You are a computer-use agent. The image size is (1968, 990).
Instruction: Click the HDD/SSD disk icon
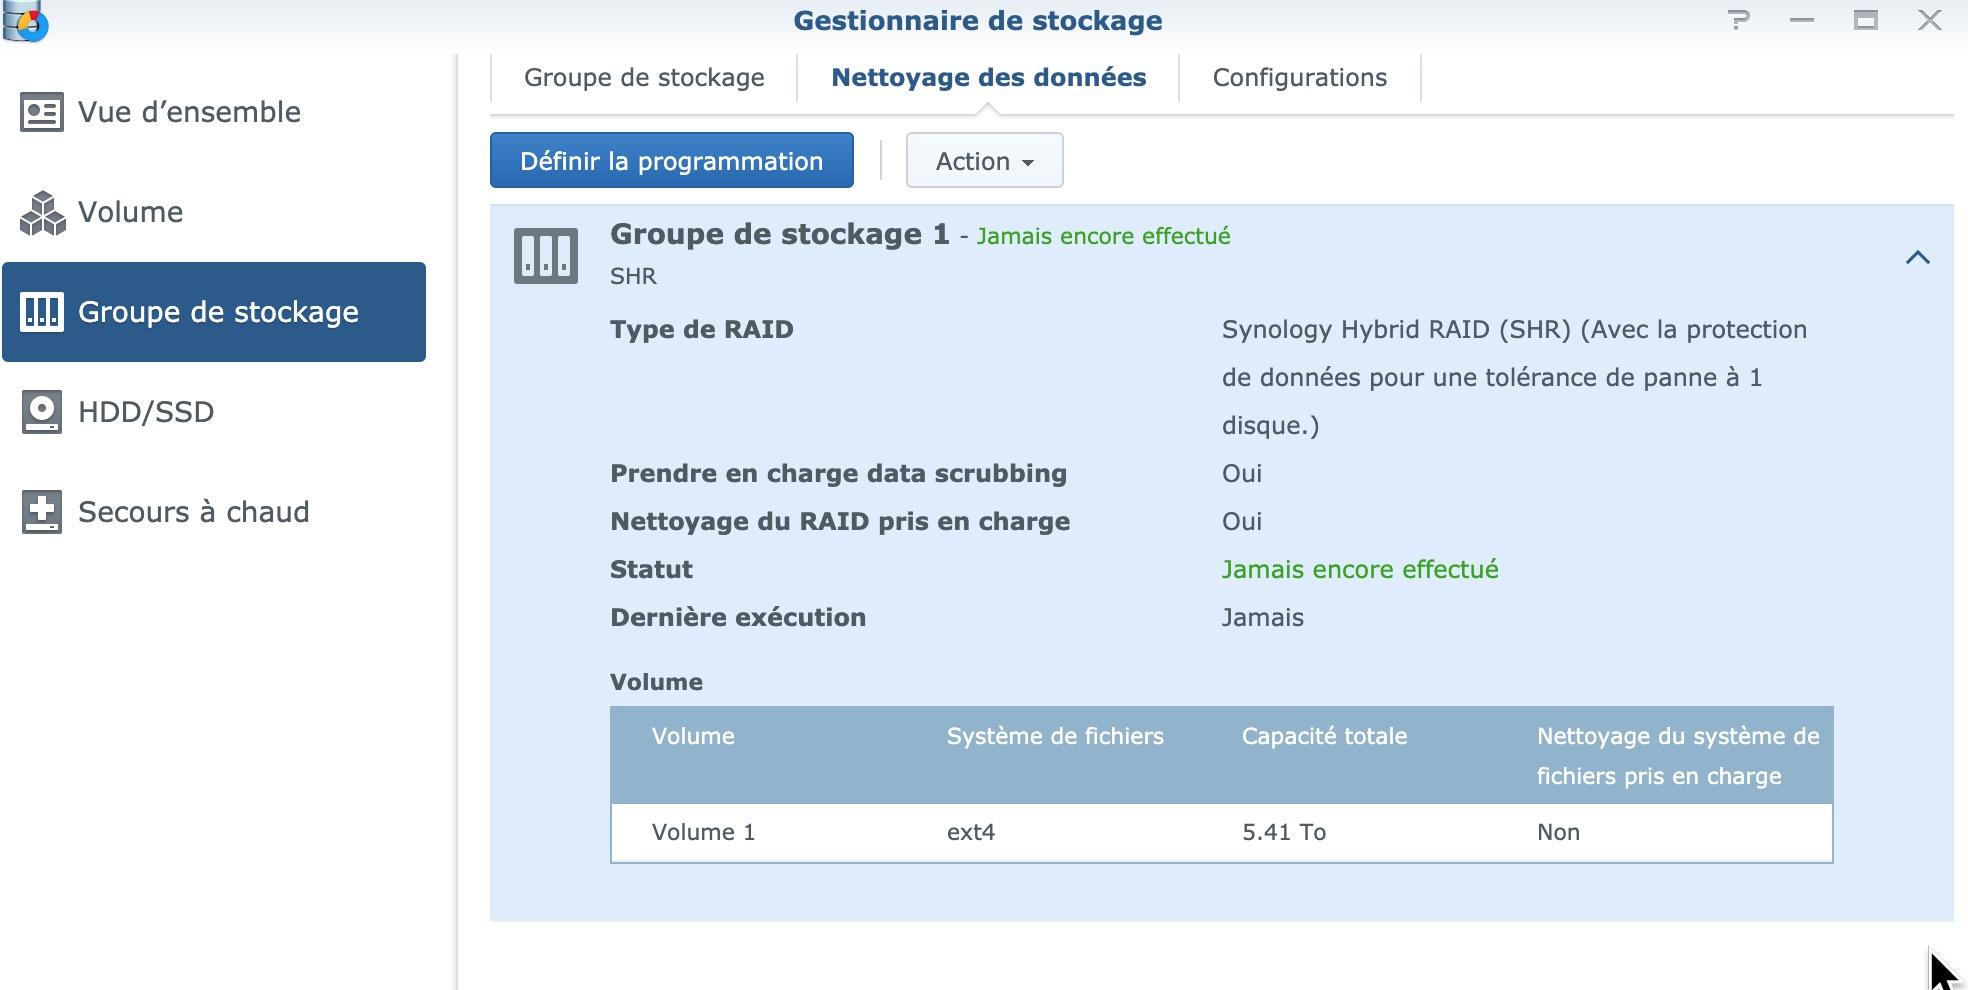click(x=42, y=412)
